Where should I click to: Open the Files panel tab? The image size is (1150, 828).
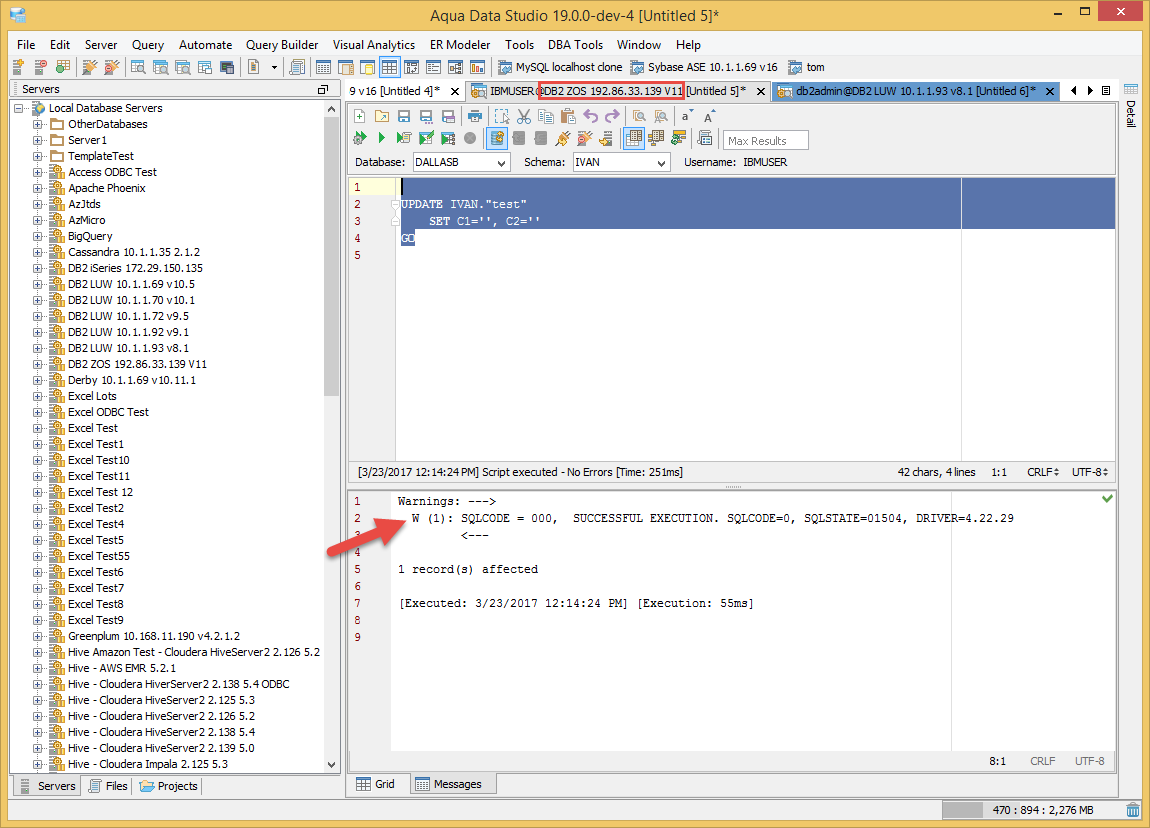(109, 785)
